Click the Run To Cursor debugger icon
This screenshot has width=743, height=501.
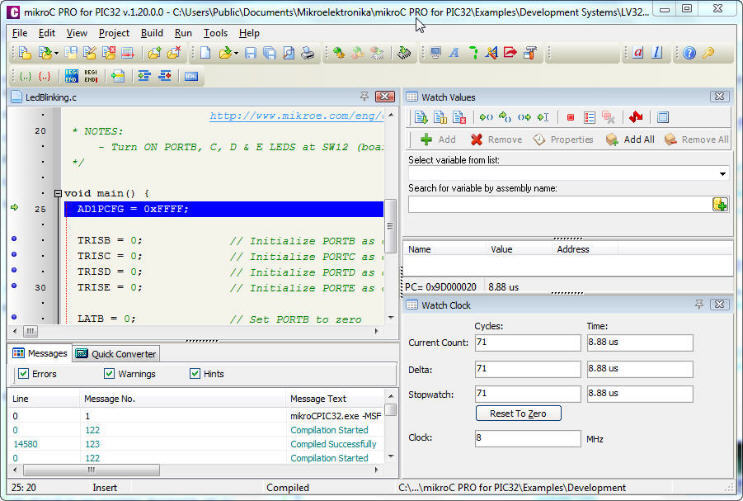[543, 117]
